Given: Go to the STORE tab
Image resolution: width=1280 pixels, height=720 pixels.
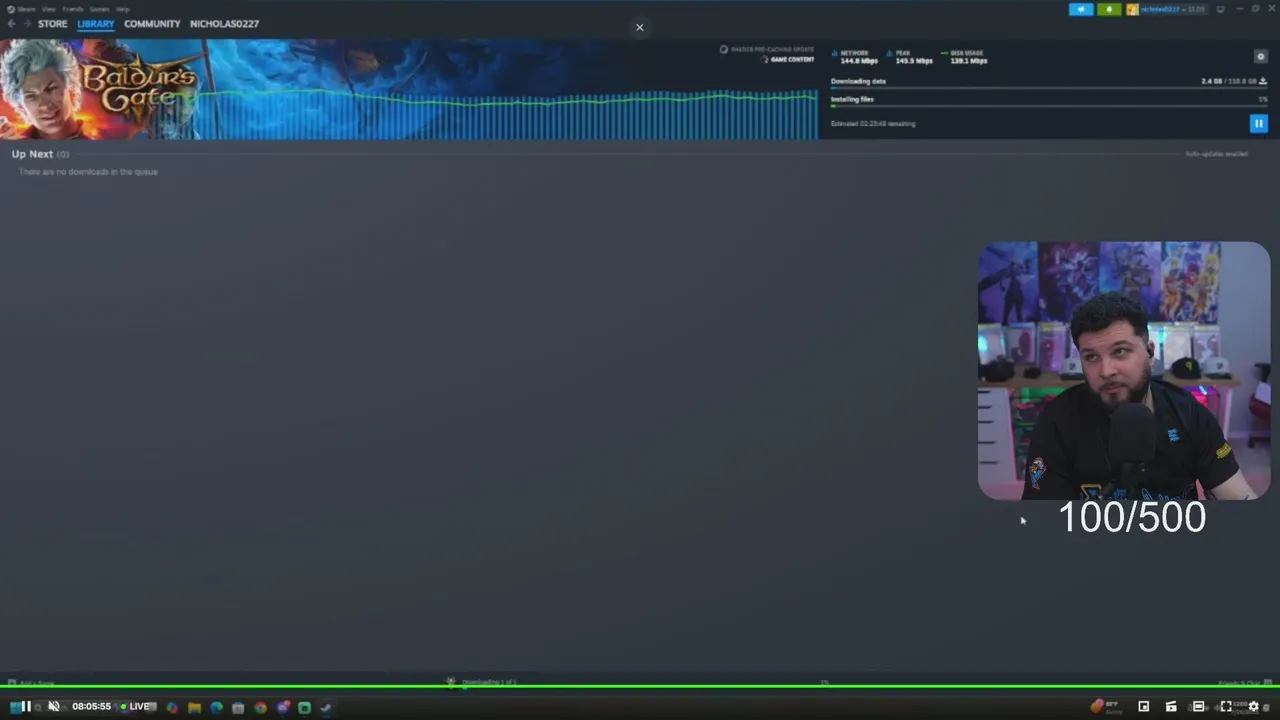Looking at the screenshot, I should tap(53, 24).
